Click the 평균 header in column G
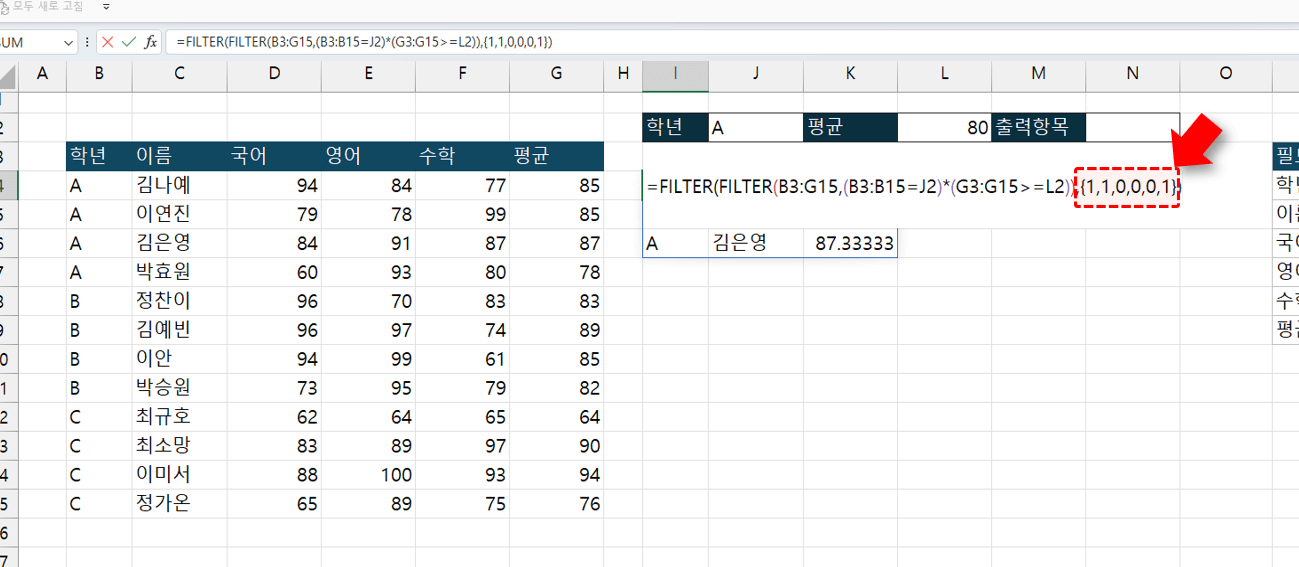The height and width of the screenshot is (567, 1299). pos(557,156)
